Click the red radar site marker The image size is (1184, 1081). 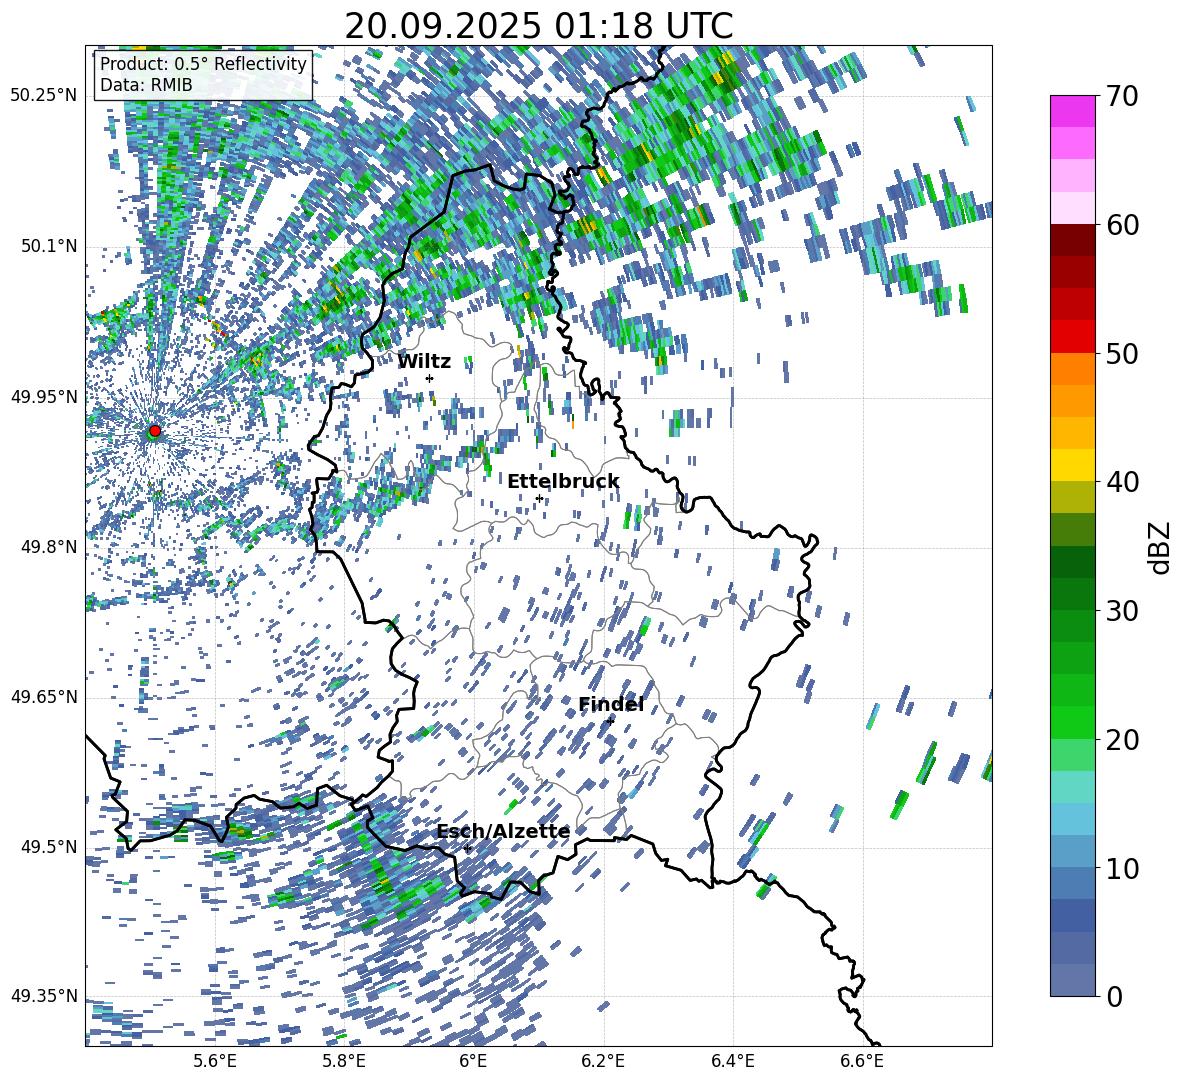pyautogui.click(x=155, y=430)
